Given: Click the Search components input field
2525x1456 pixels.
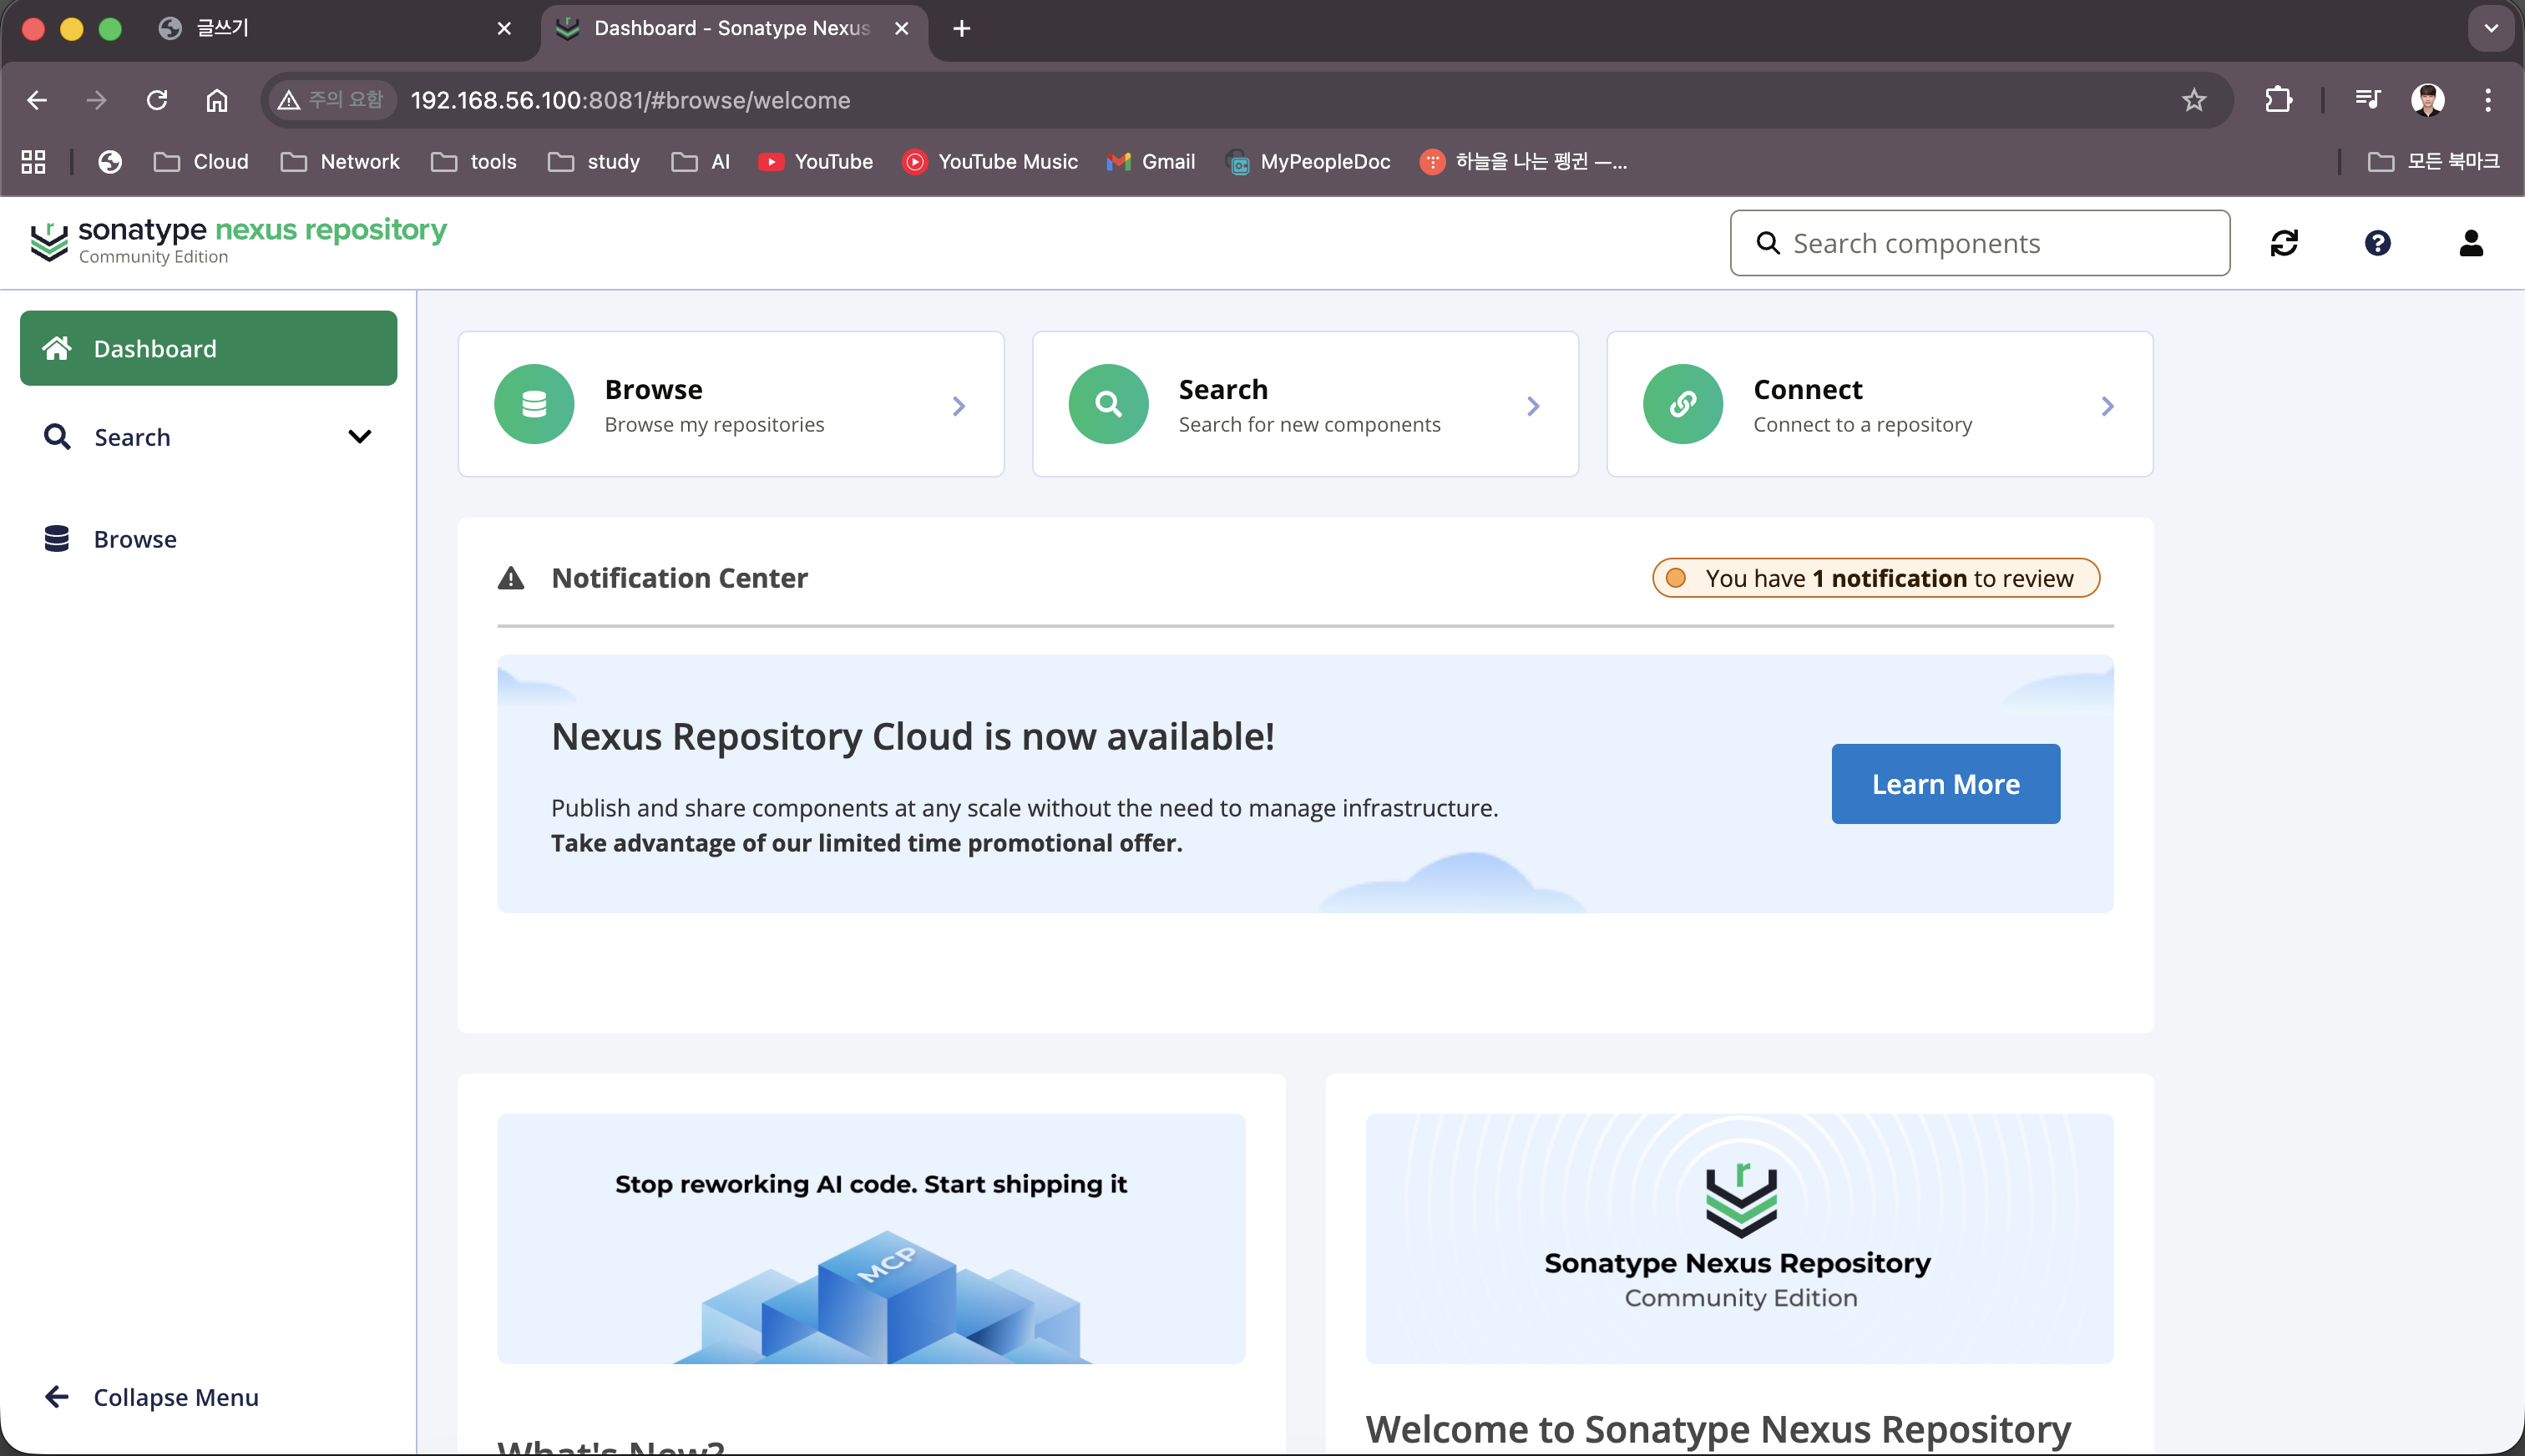Looking at the screenshot, I should 1980,243.
